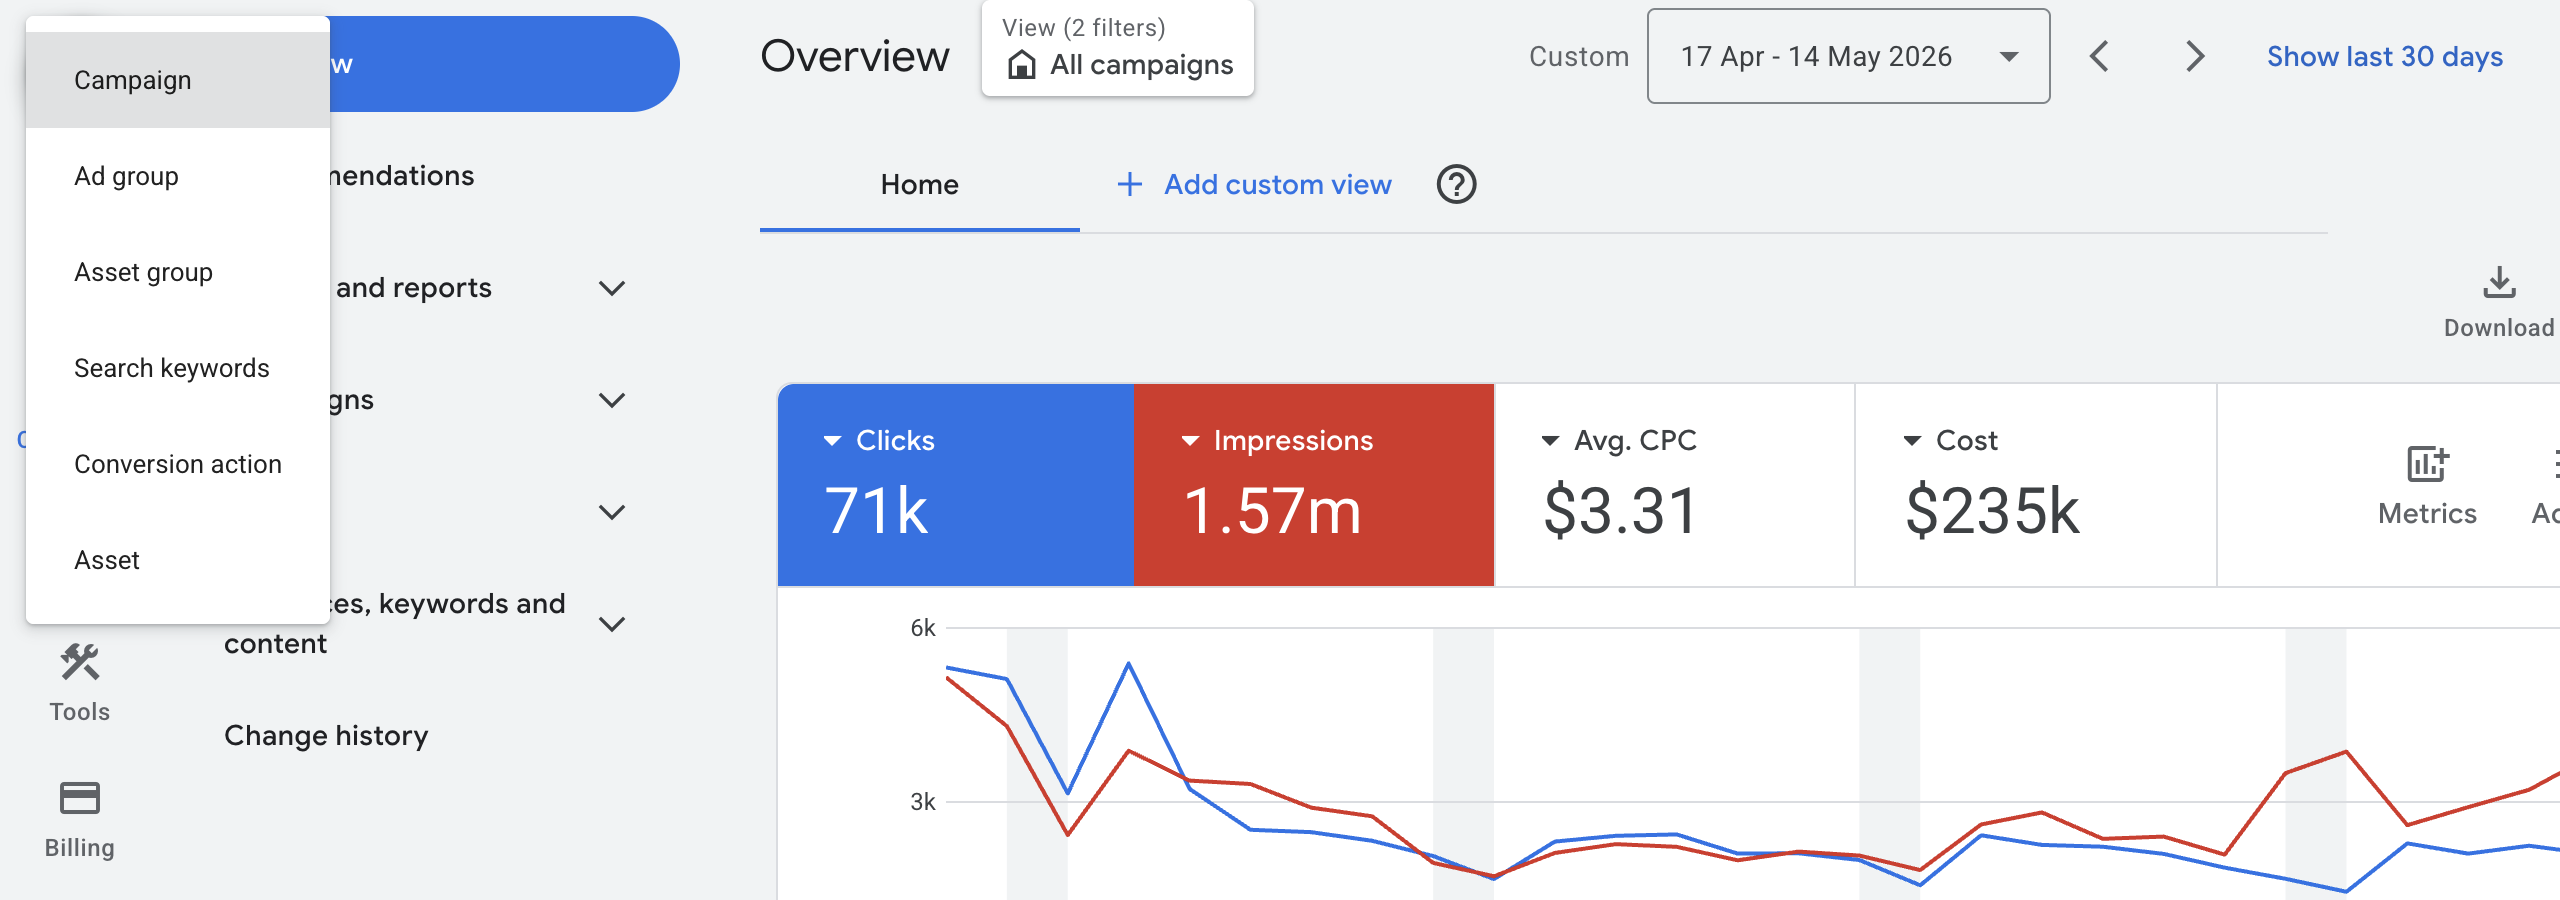Screen dimensions: 2560x900
Task: Open the Impressions metric dropdown
Action: point(1190,441)
